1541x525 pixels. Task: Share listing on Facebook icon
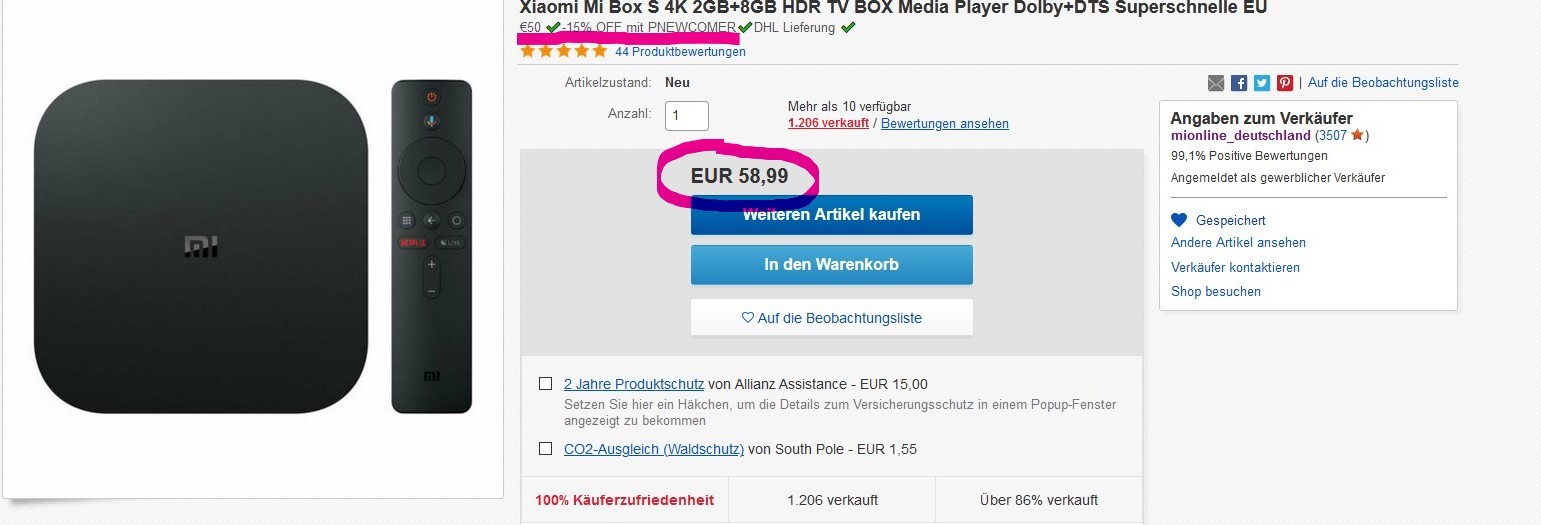1239,83
